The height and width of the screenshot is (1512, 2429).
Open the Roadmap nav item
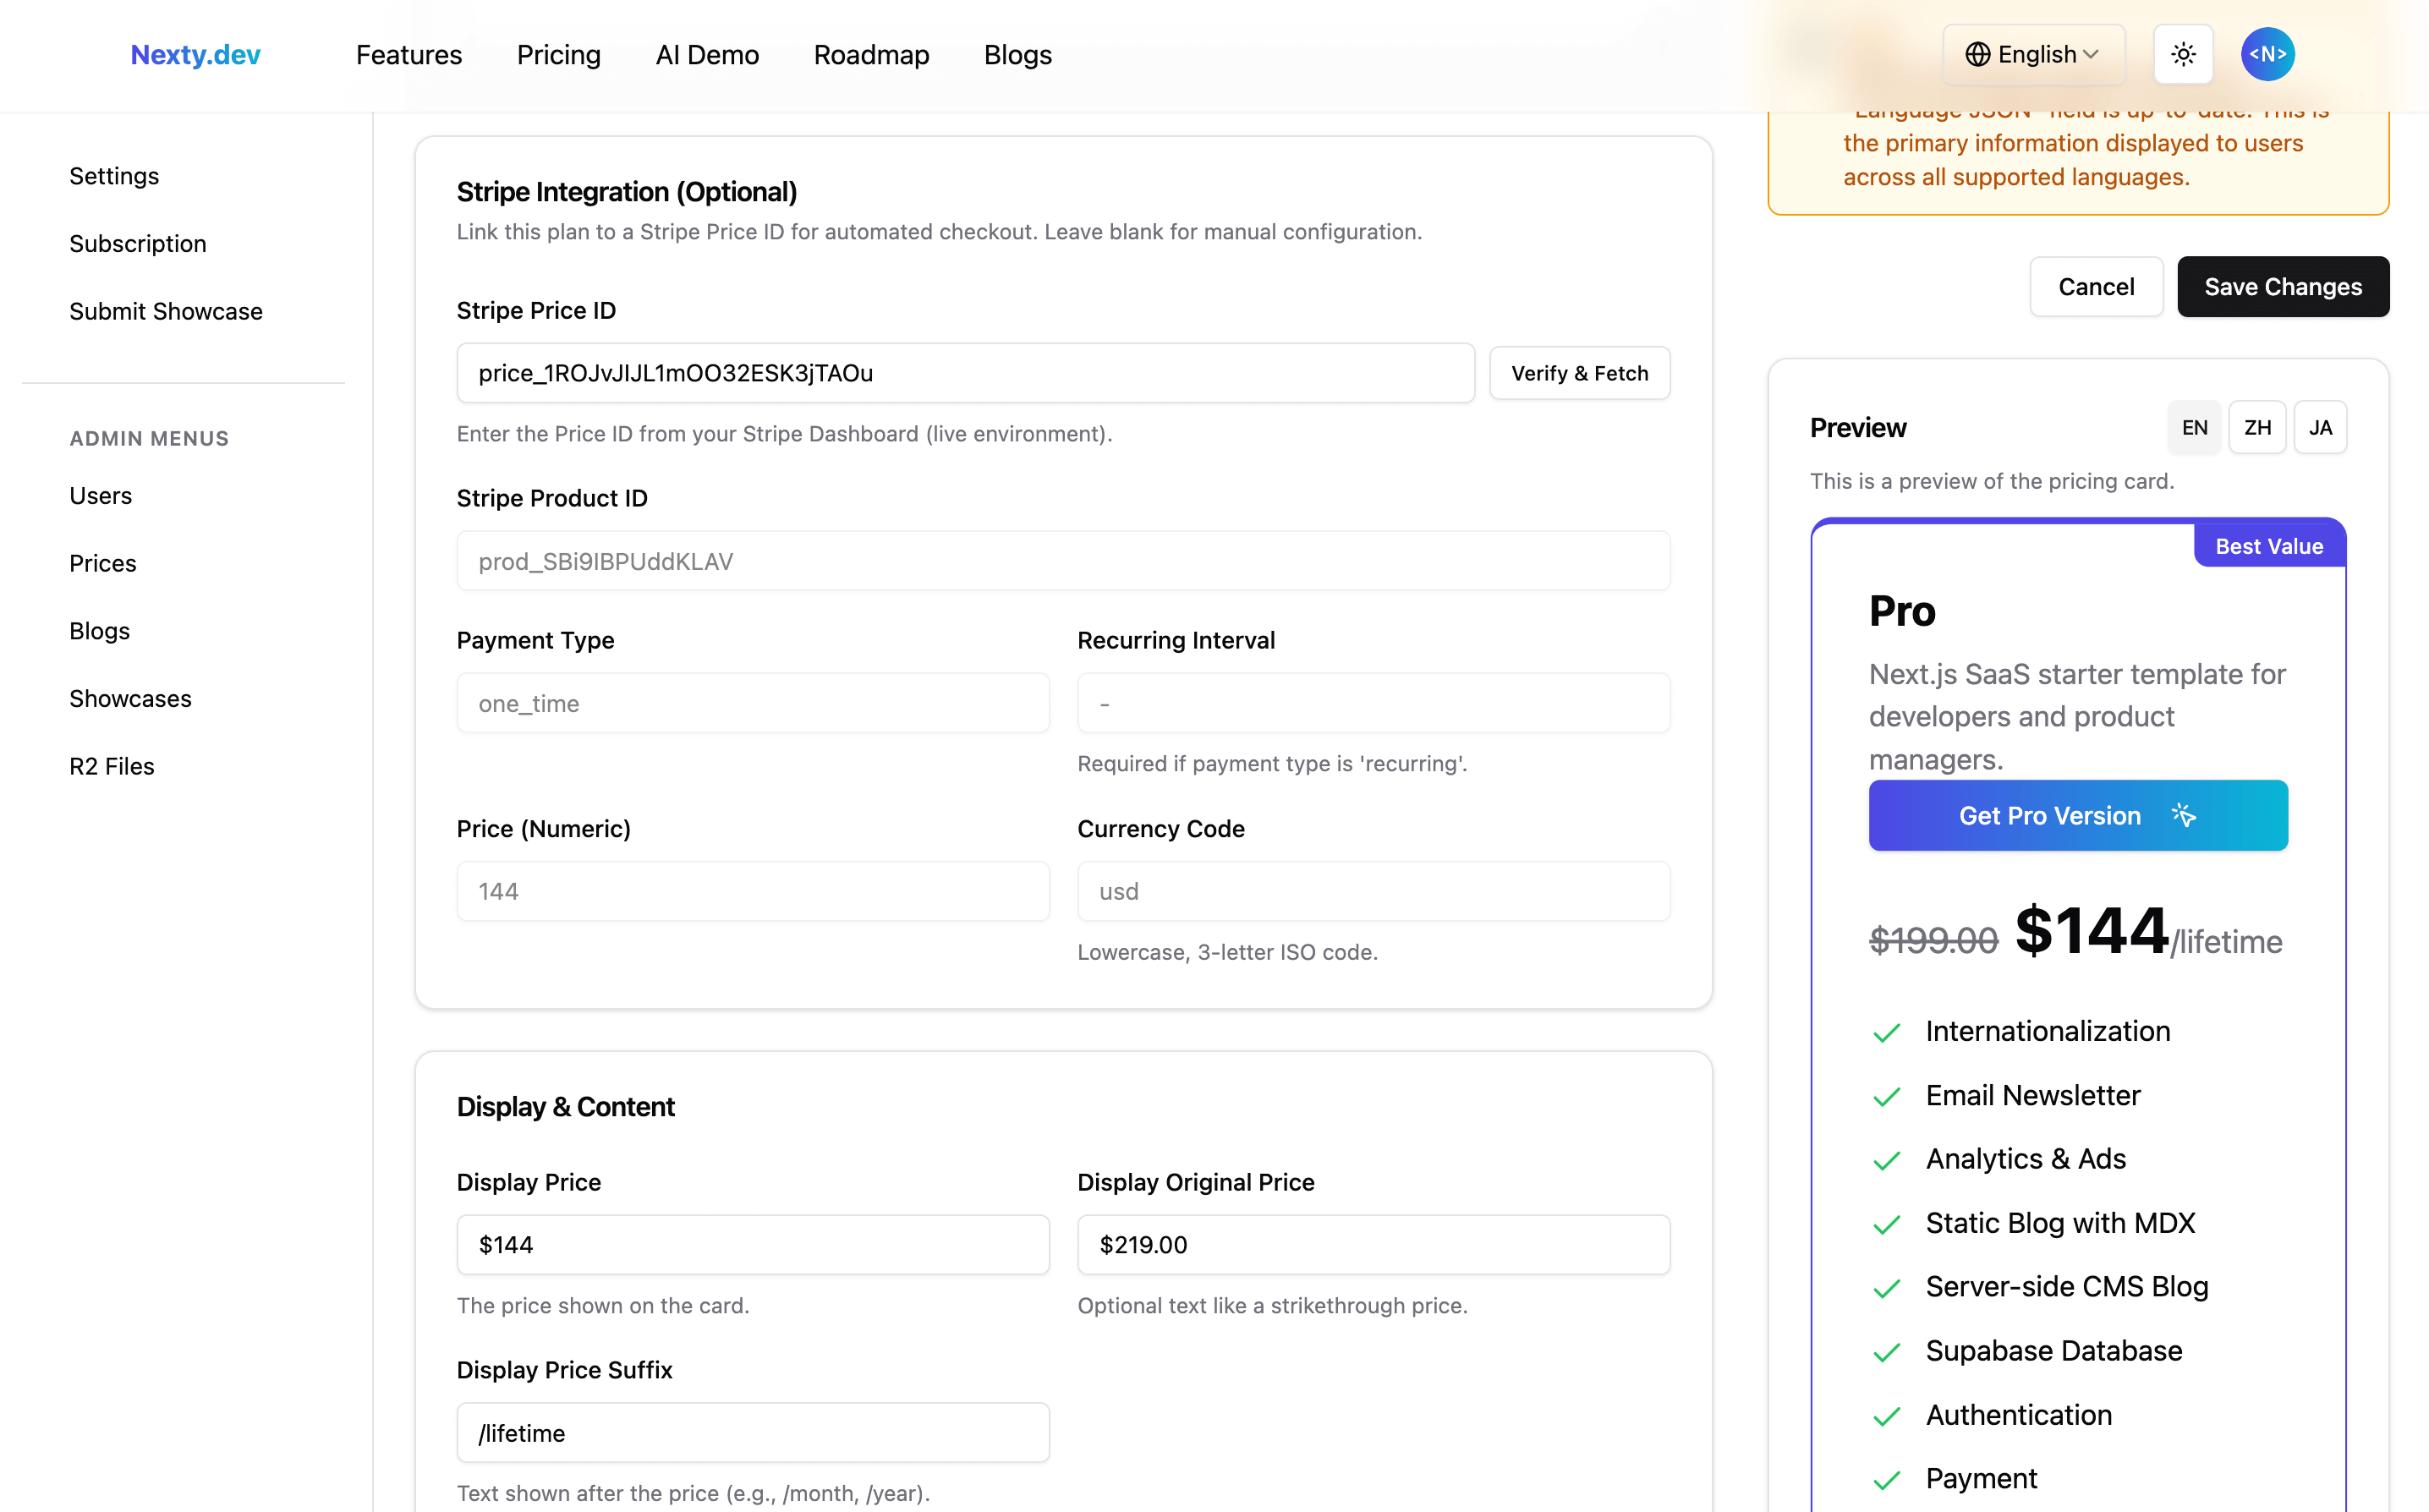coord(871,54)
